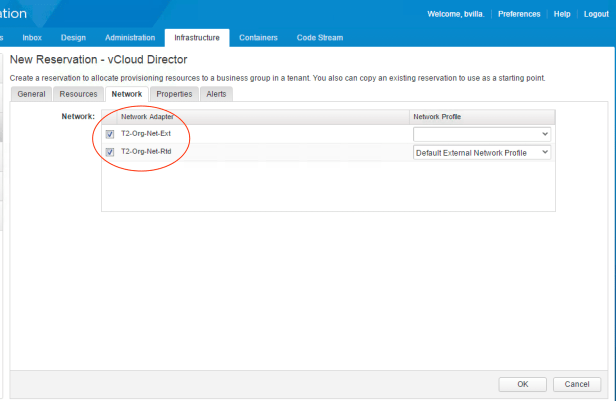
Task: Click the Network Profile column header
Action: click(x=436, y=117)
